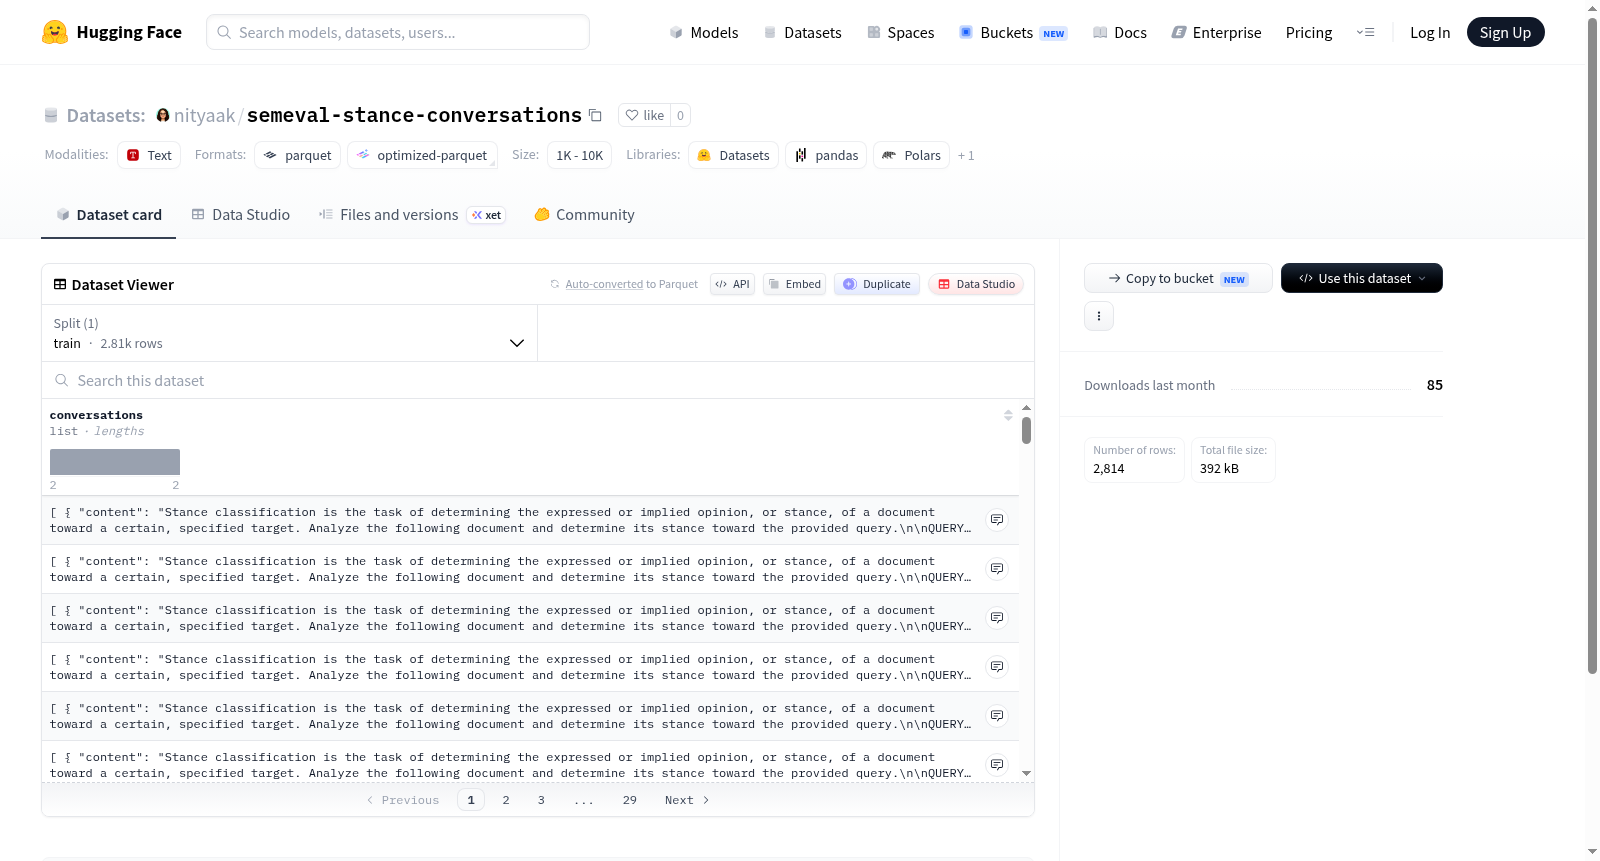Go to page 2 of the dataset
Image resolution: width=1600 pixels, height=861 pixels.
tap(506, 800)
